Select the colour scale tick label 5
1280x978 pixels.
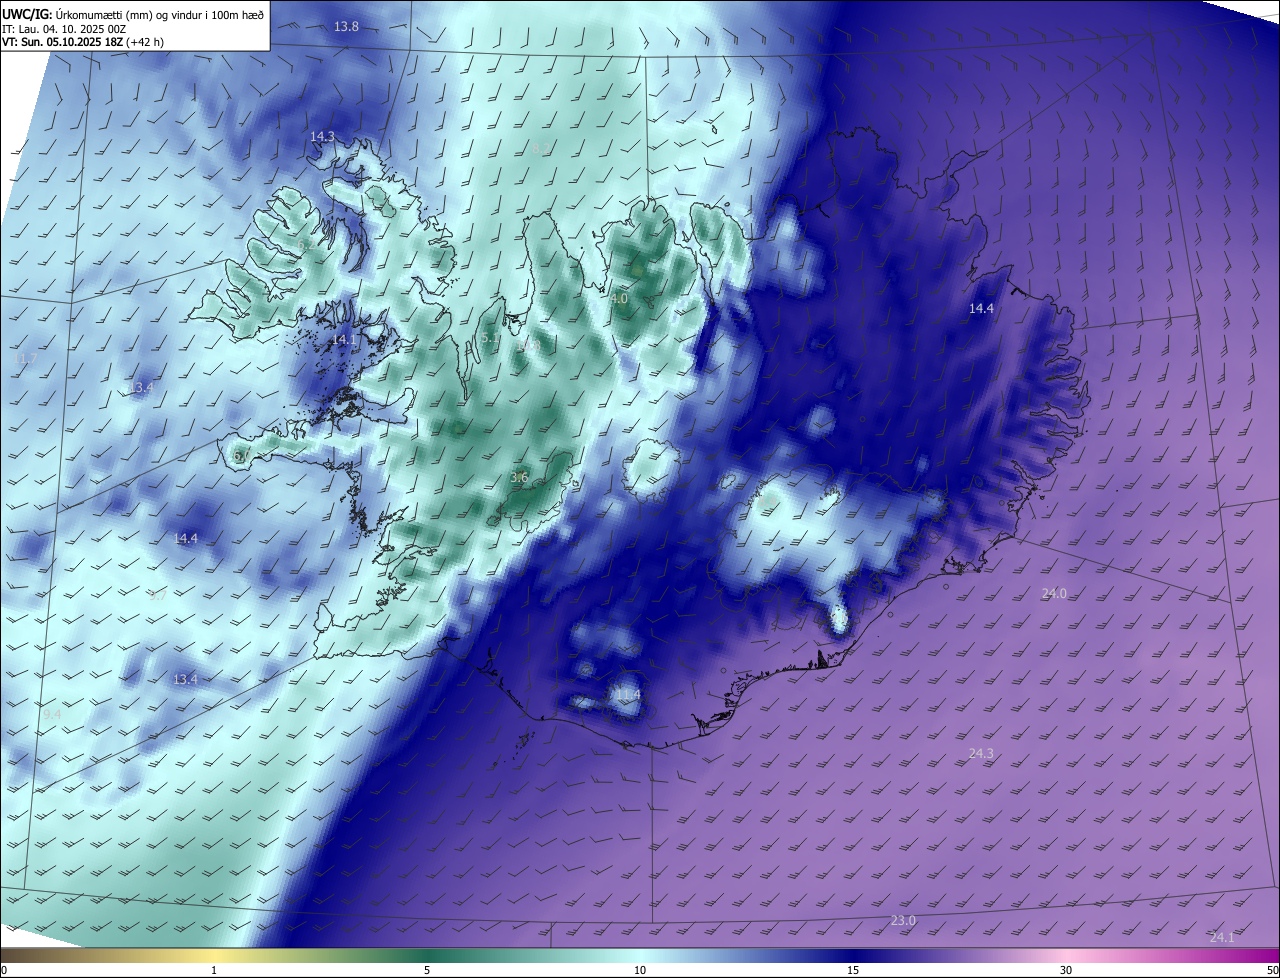[427, 970]
